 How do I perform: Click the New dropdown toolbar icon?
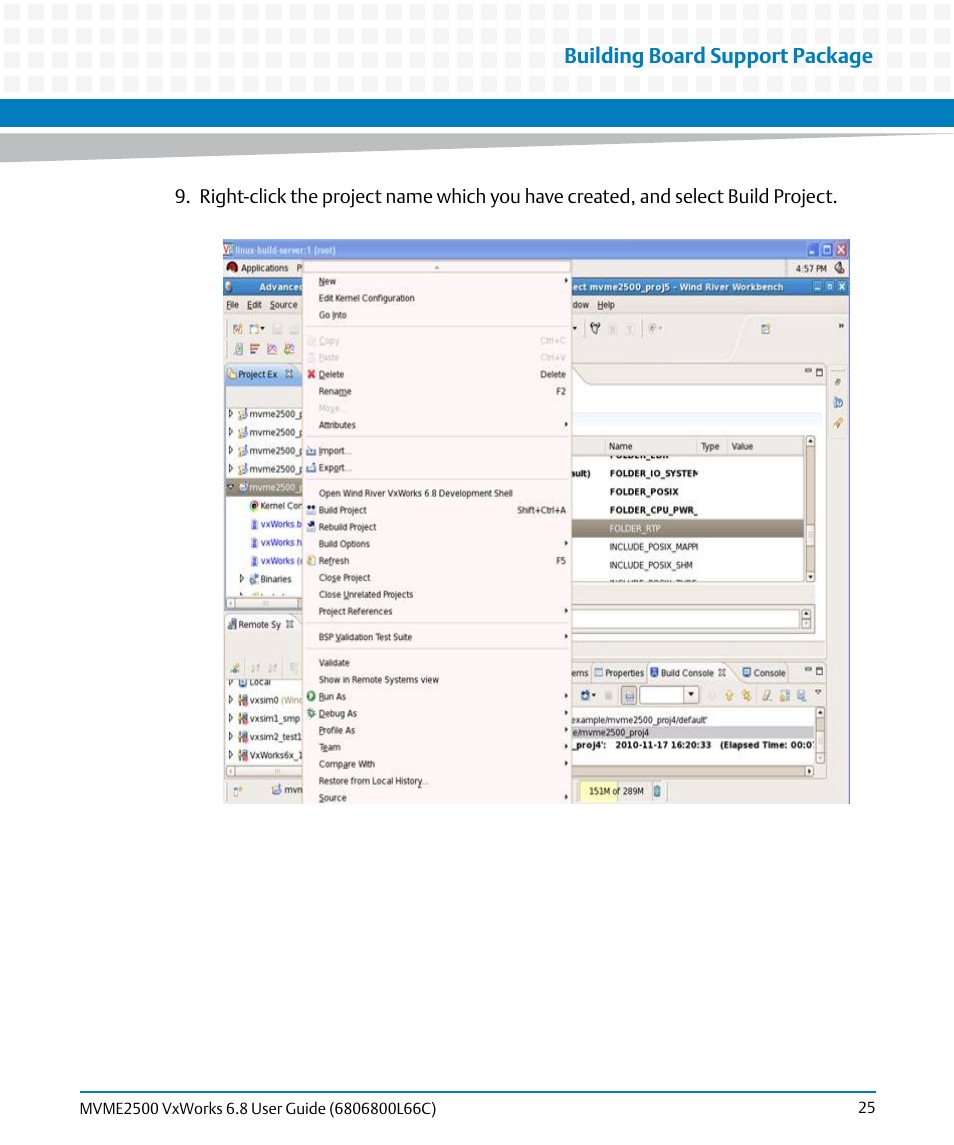(256, 329)
